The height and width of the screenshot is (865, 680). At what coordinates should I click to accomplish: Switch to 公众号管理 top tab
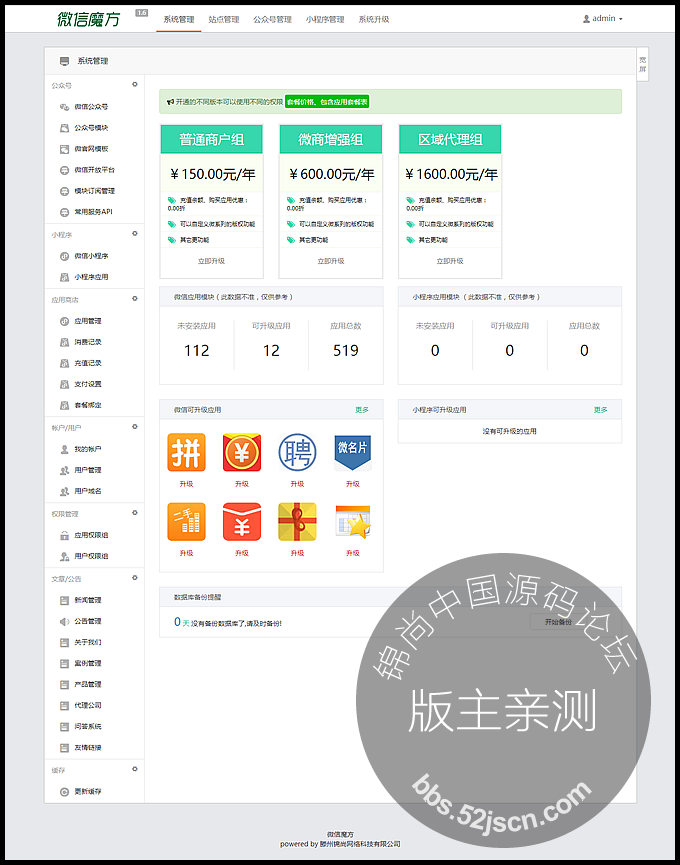click(272, 19)
